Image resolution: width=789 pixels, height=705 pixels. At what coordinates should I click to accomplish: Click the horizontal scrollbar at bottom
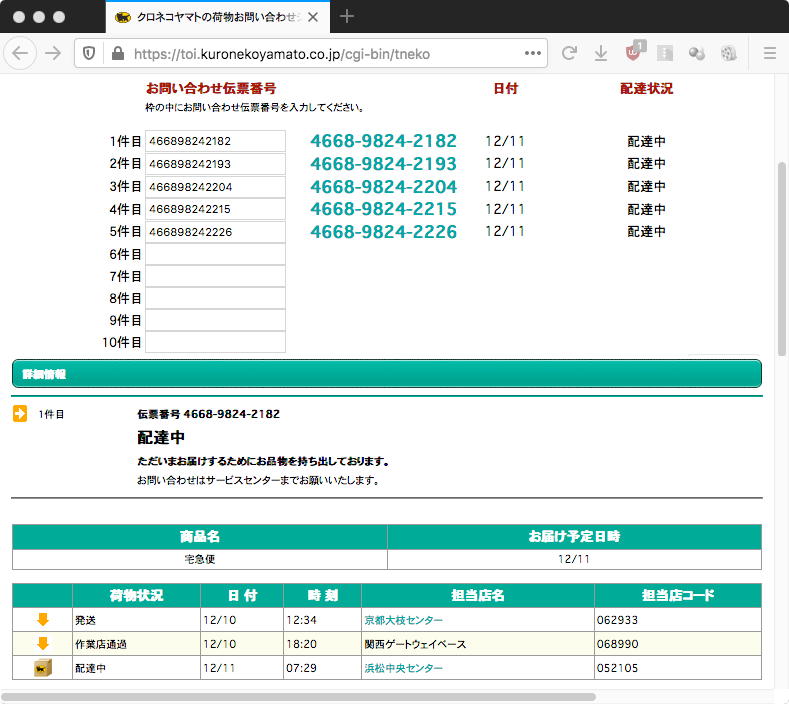300,696
